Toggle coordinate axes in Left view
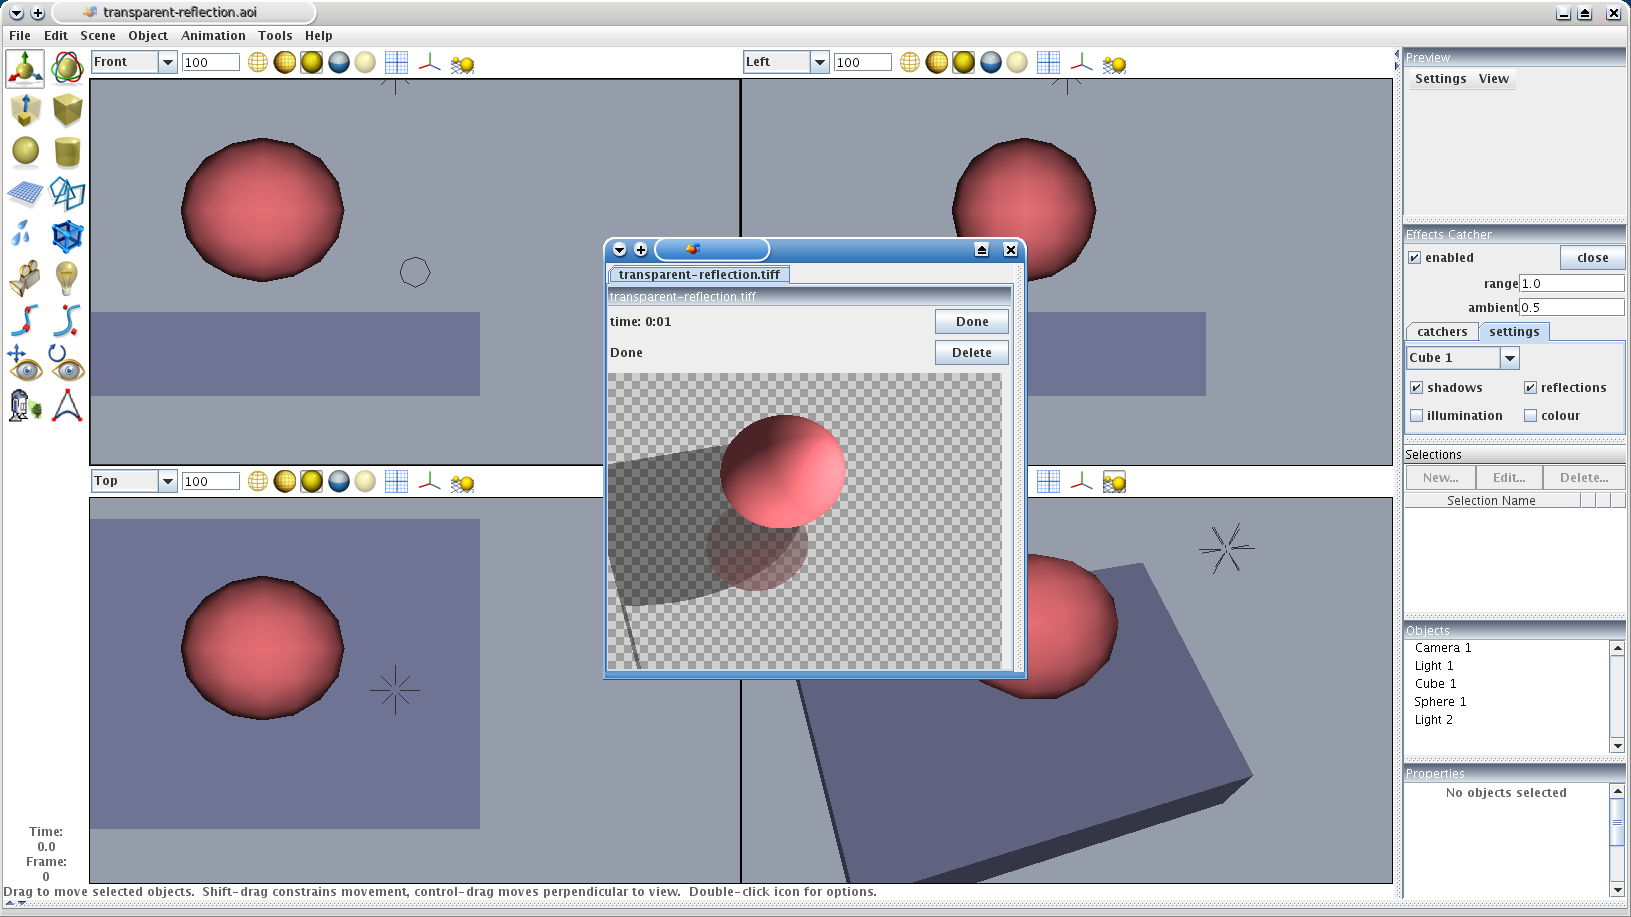 (1082, 62)
